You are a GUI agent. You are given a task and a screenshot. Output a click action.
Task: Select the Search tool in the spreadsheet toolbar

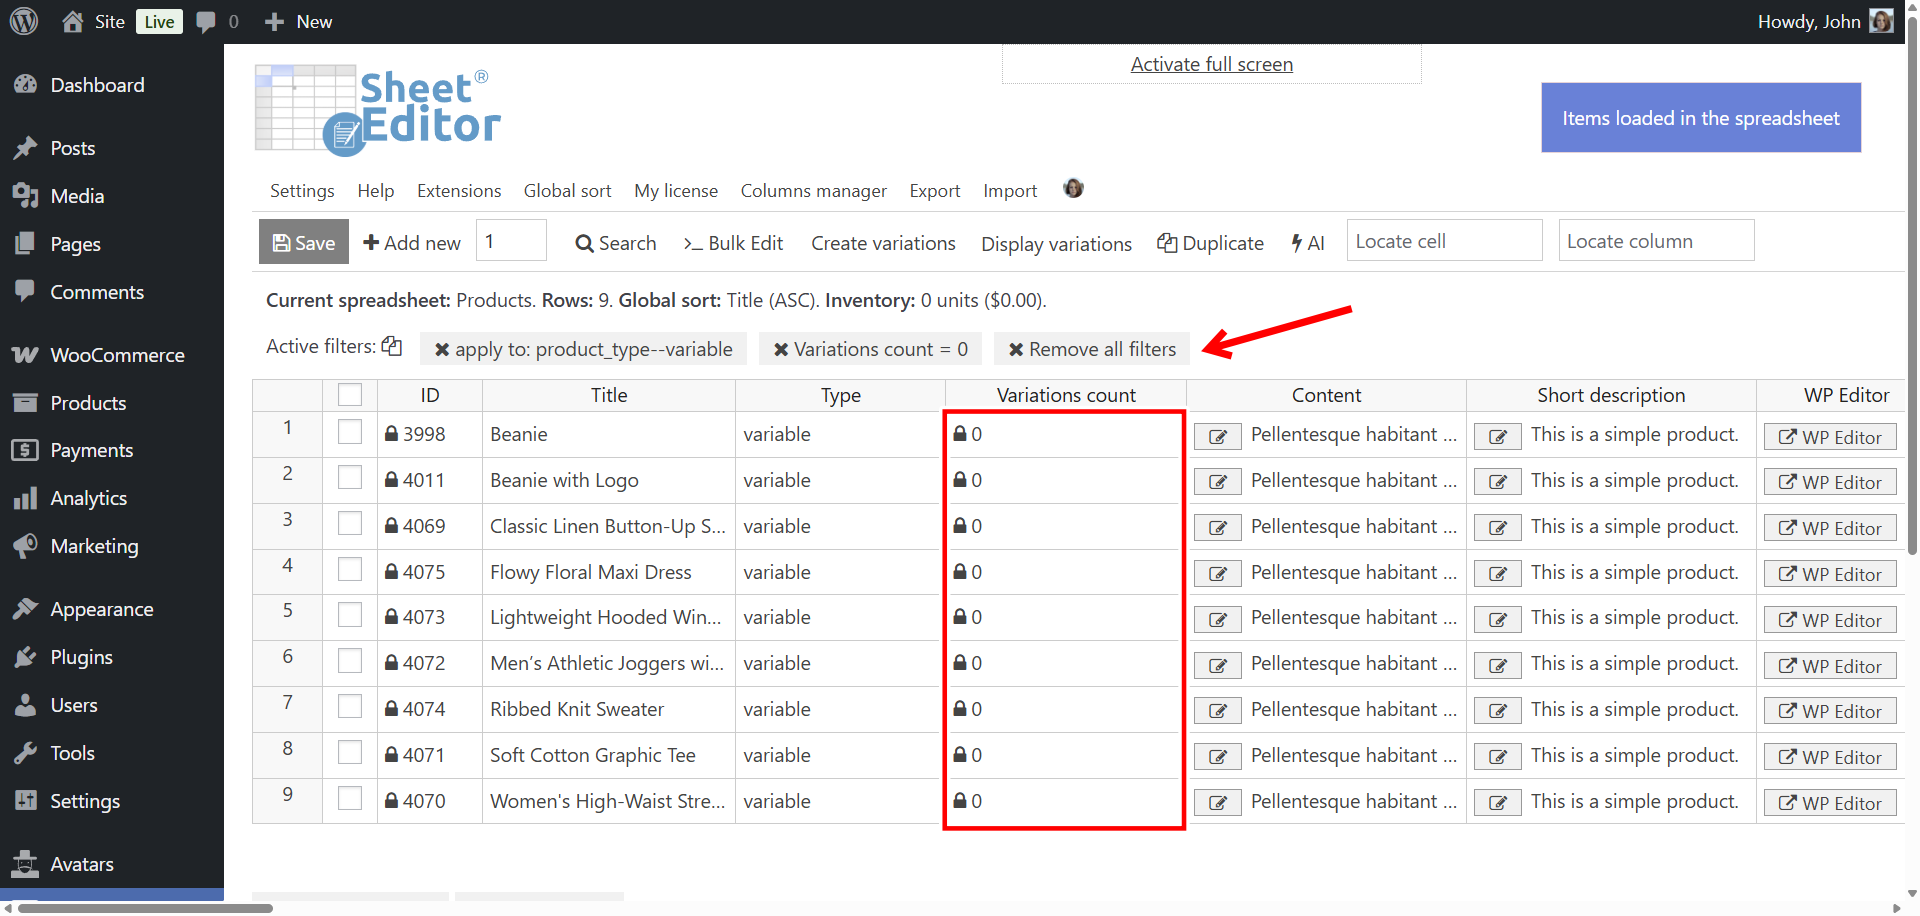(614, 243)
